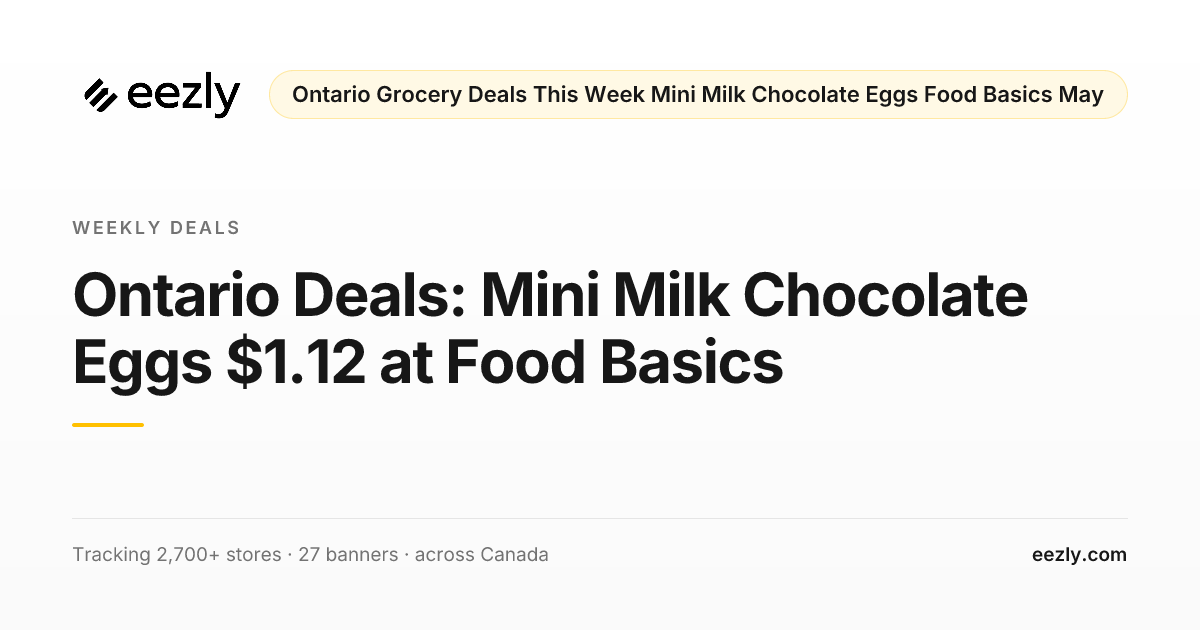The height and width of the screenshot is (630, 1200).
Task: Click the yellow accent bar under the headline
Action: 108,425
